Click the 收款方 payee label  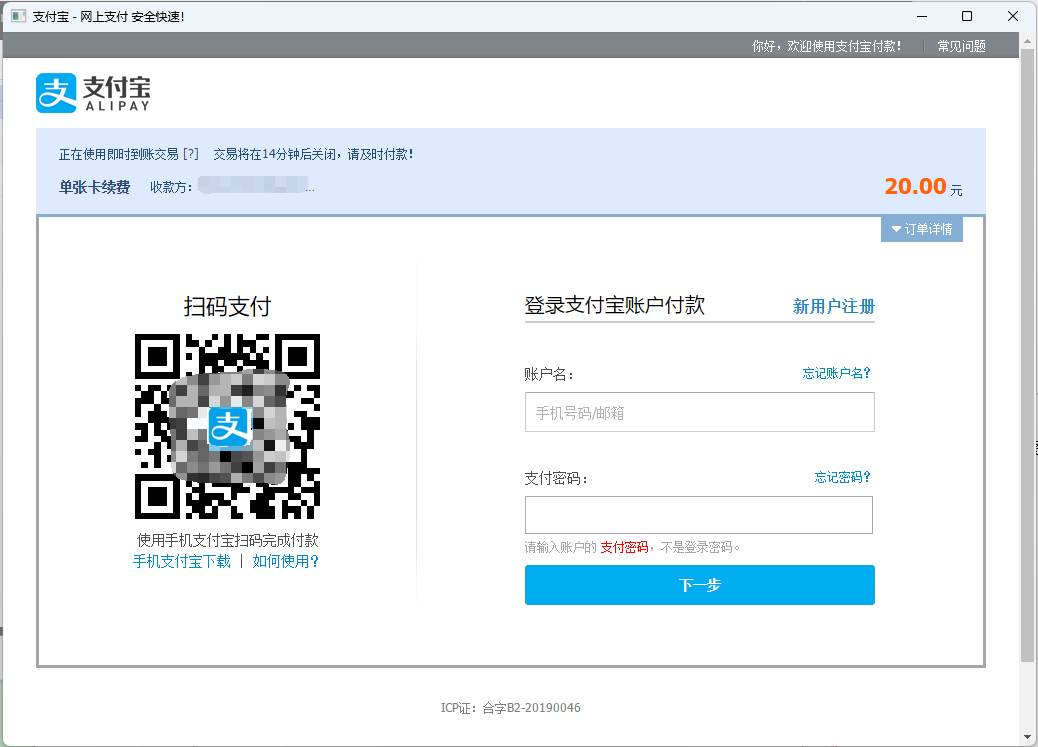171,187
